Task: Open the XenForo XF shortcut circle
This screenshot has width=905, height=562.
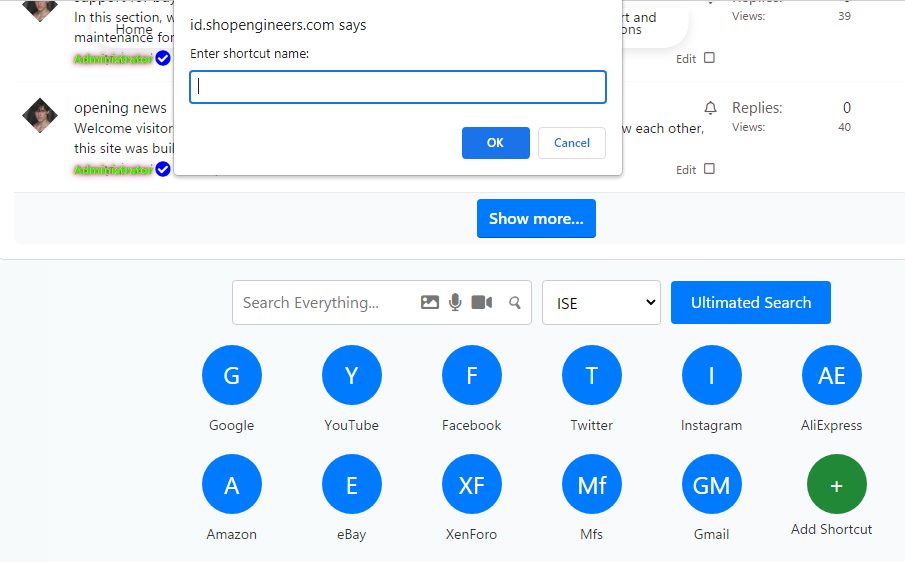Action: 472,484
